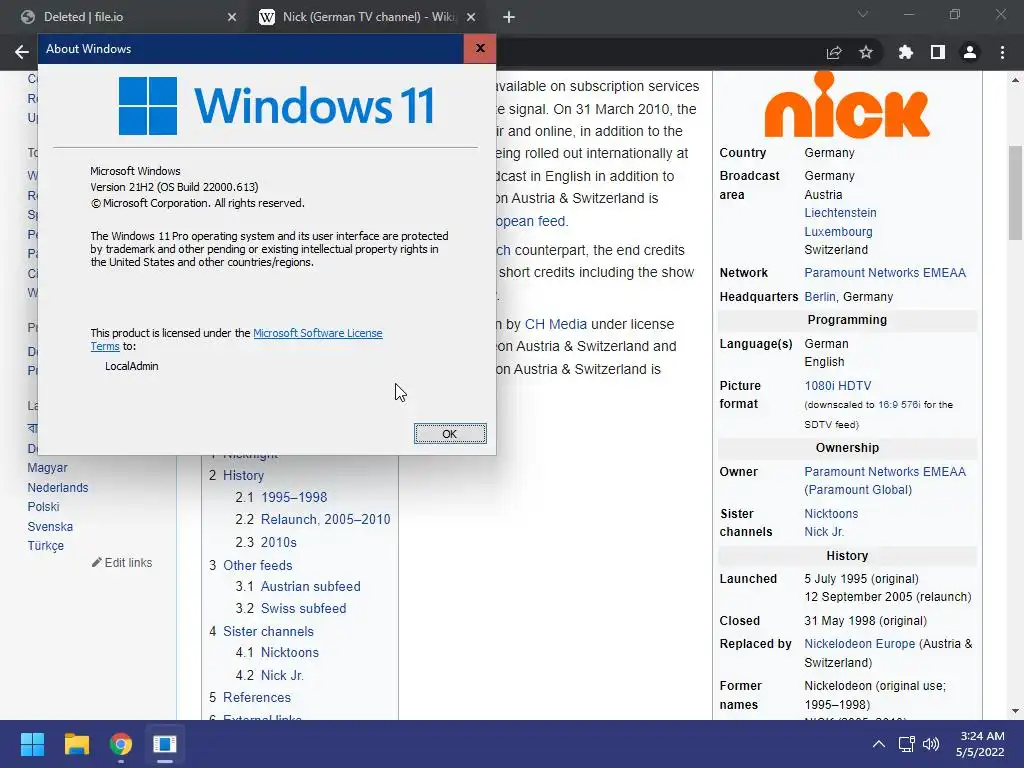Open the Chrome tab search chevron
Image resolution: width=1024 pixels, height=768 pixels.
tap(863, 14)
